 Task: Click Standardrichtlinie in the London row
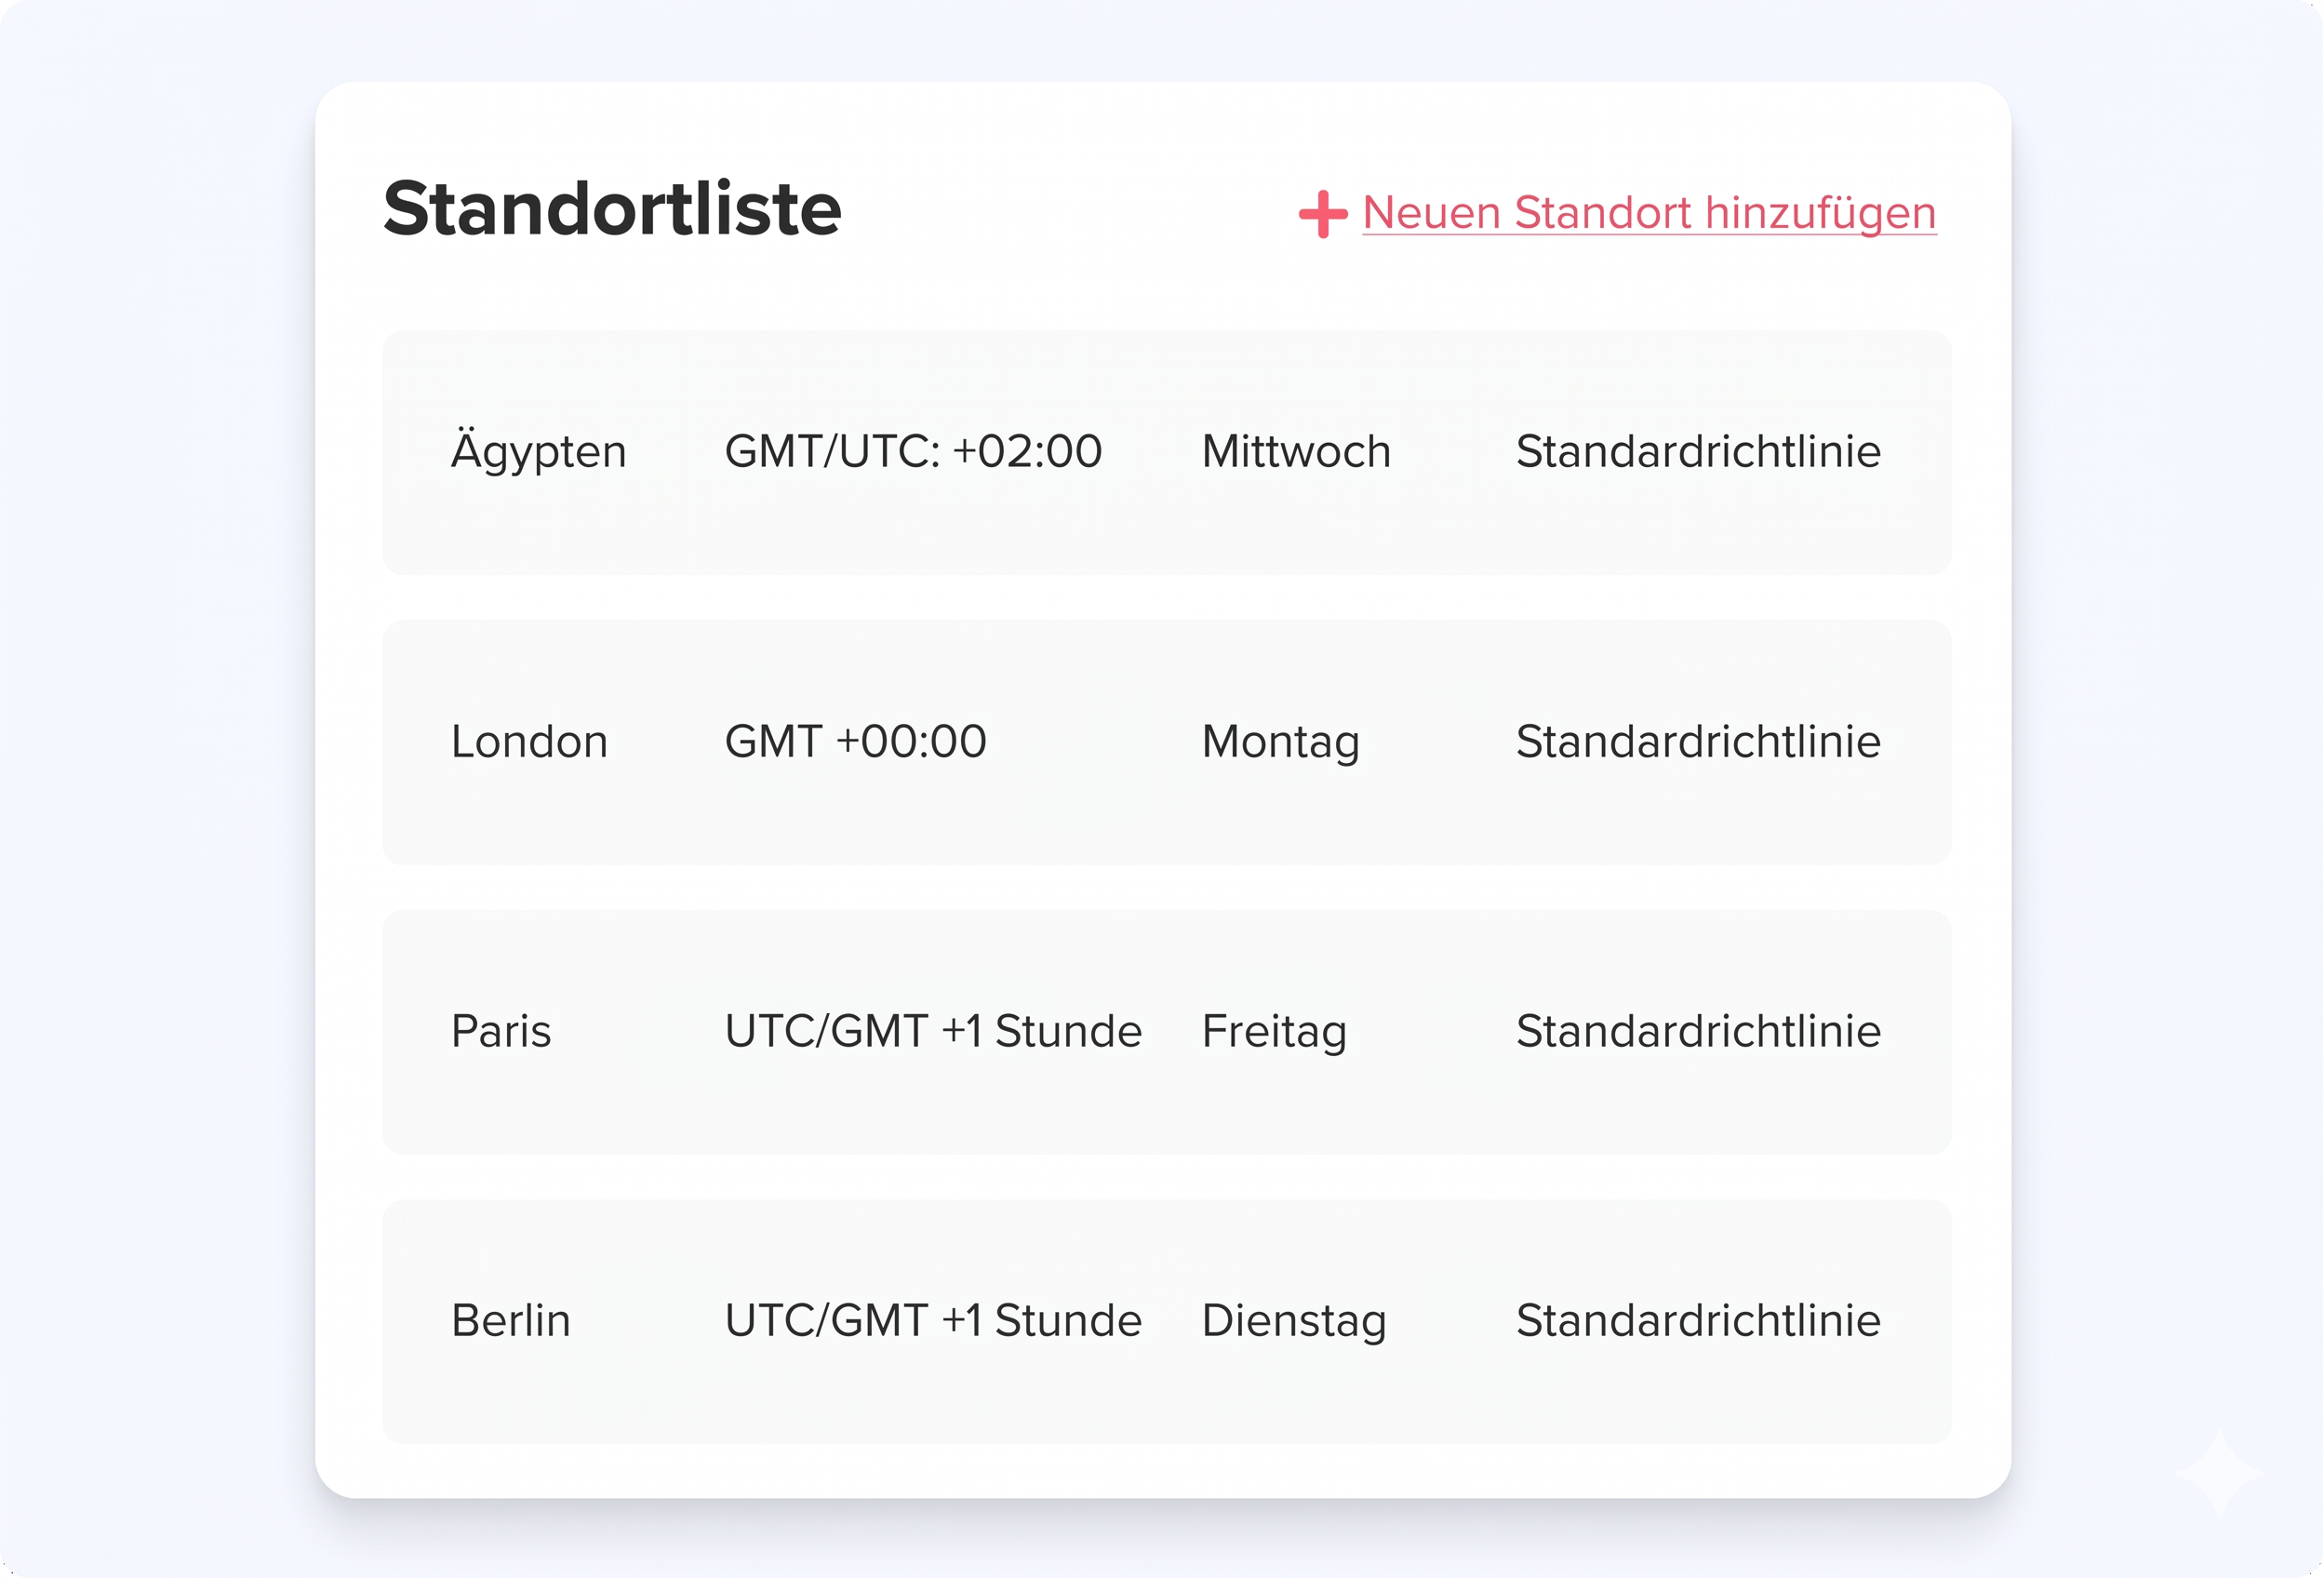click(x=1698, y=742)
